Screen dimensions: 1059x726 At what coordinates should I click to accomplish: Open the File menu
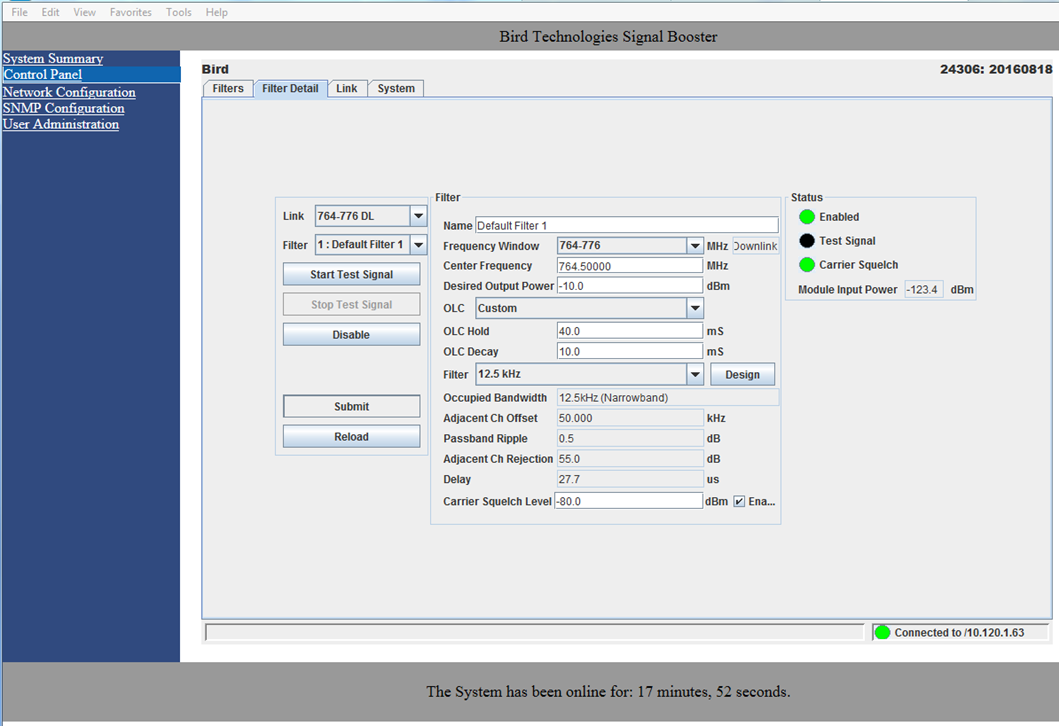[20, 12]
